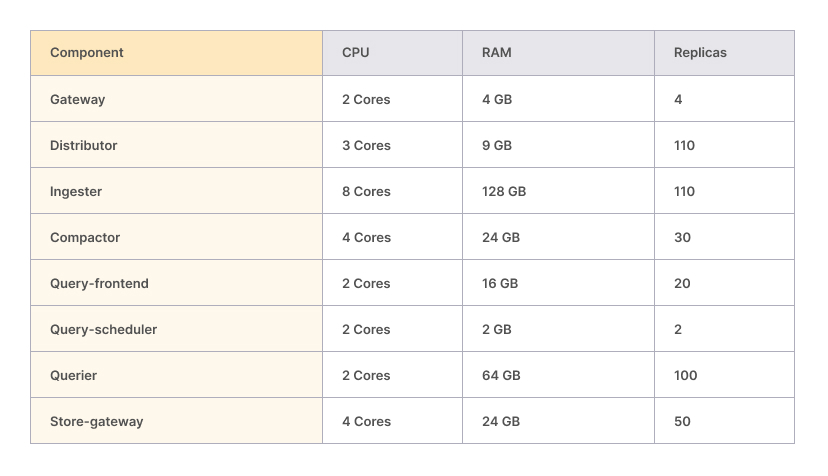
Task: Click the 3 Cores CPU cell
Action: 366,146
